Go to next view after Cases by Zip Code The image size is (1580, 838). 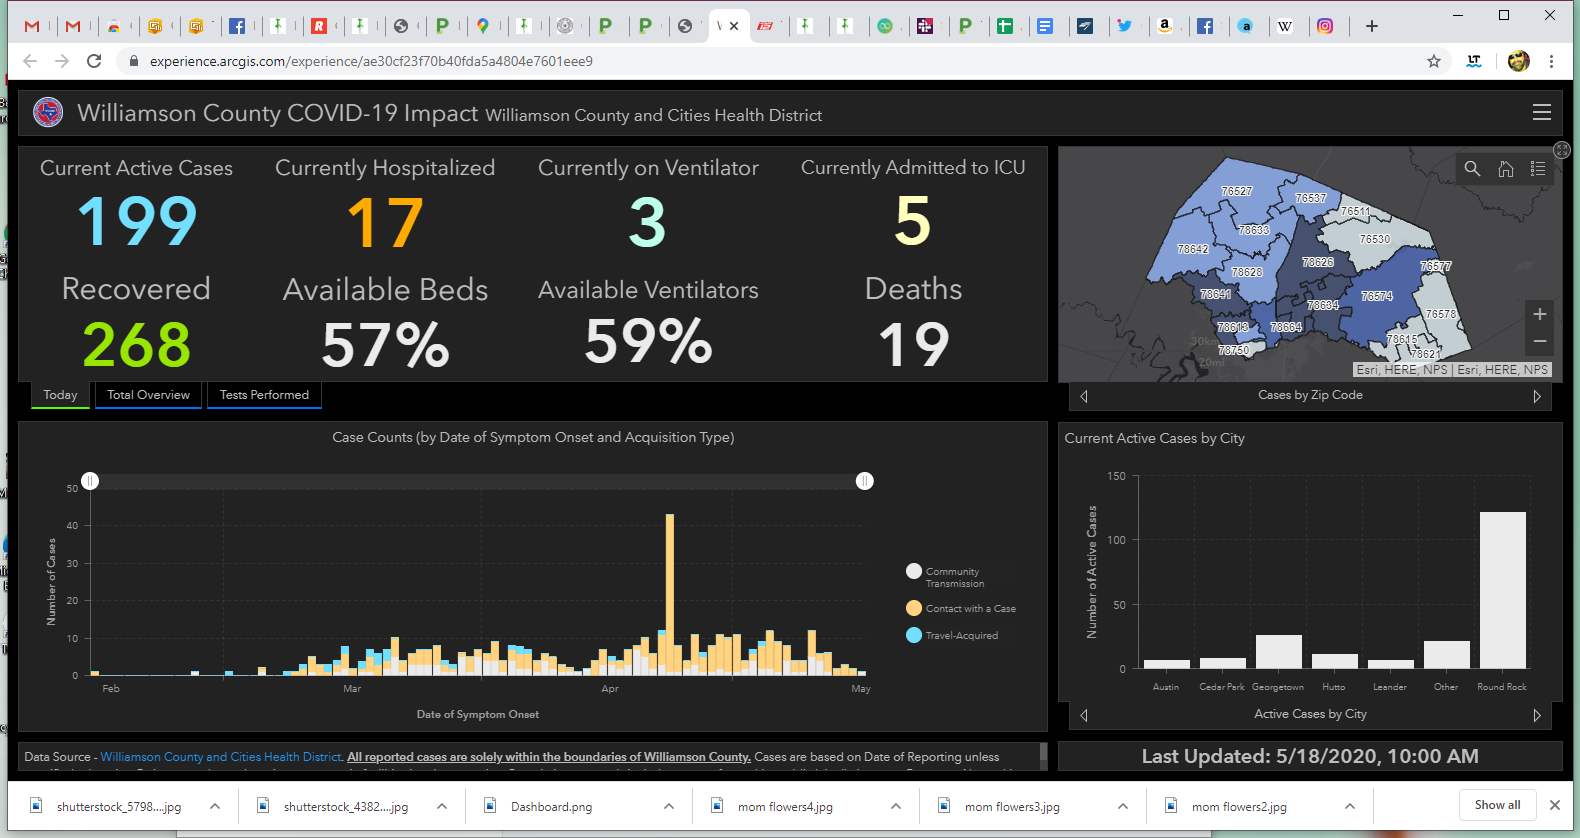tap(1537, 396)
